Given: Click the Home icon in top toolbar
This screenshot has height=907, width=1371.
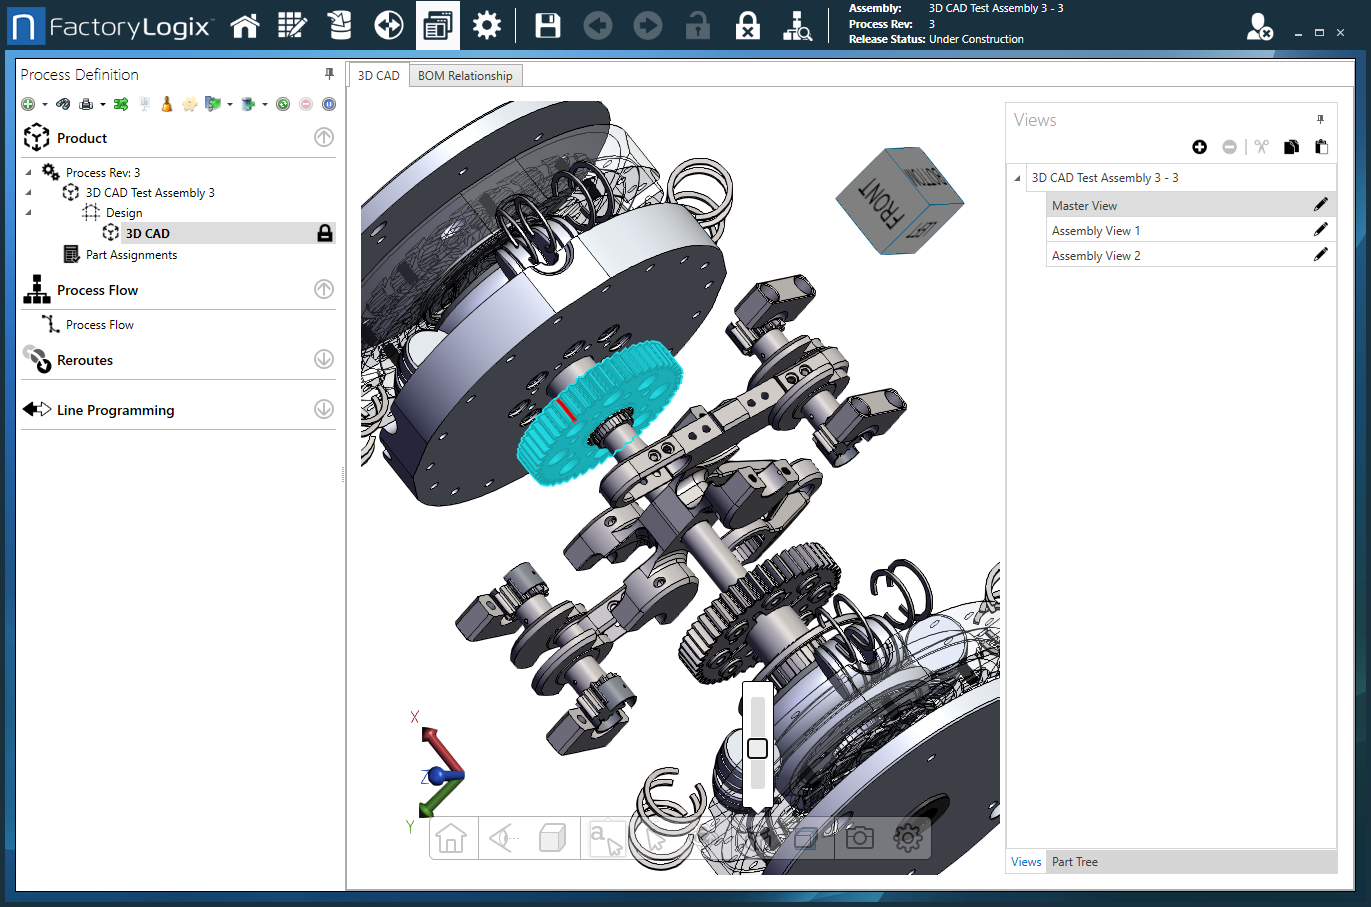Looking at the screenshot, I should (245, 26).
